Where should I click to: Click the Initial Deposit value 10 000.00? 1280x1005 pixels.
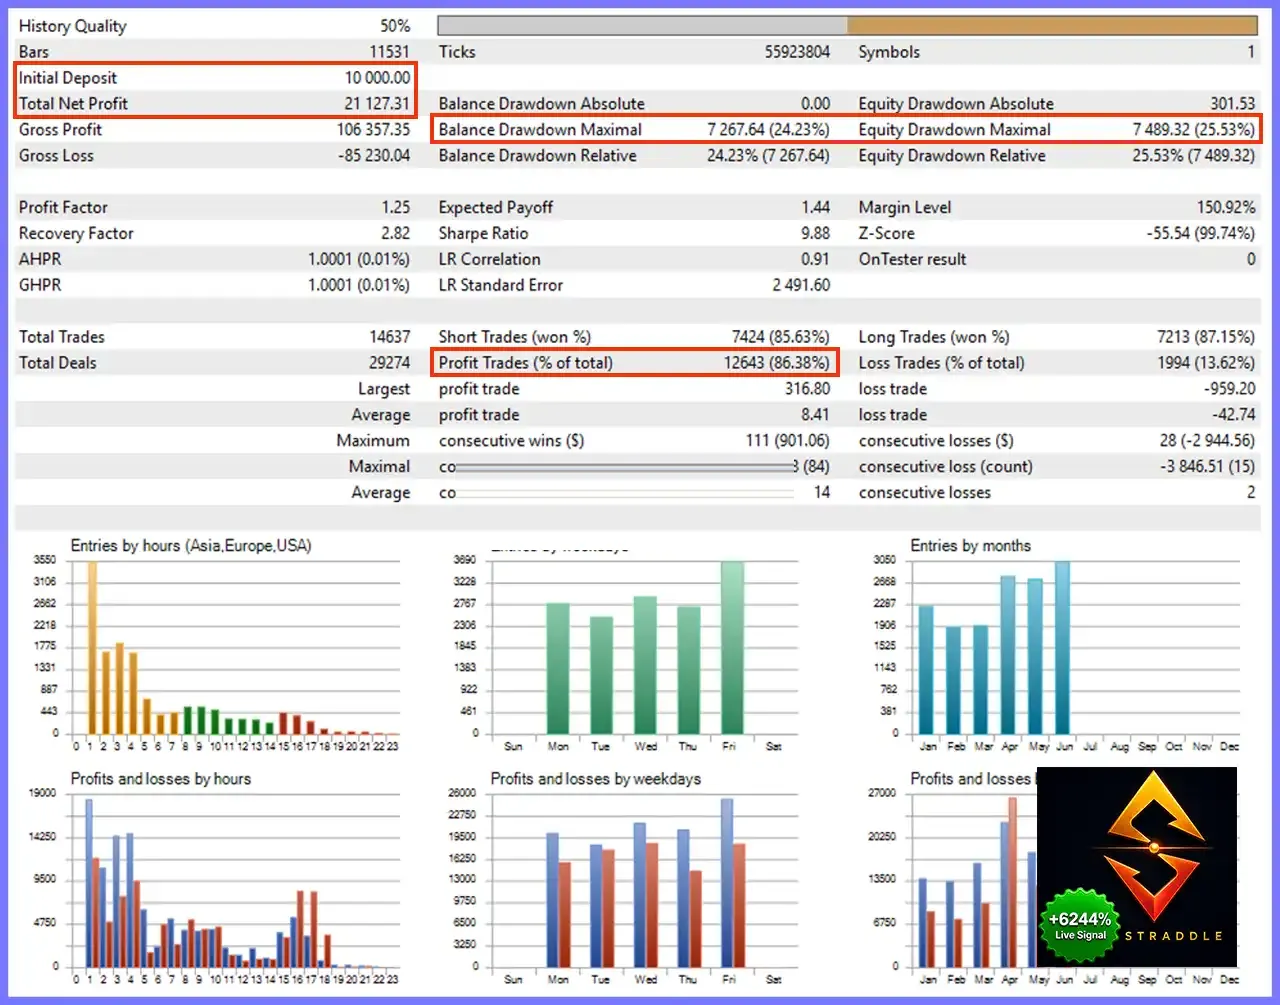[x=377, y=78]
